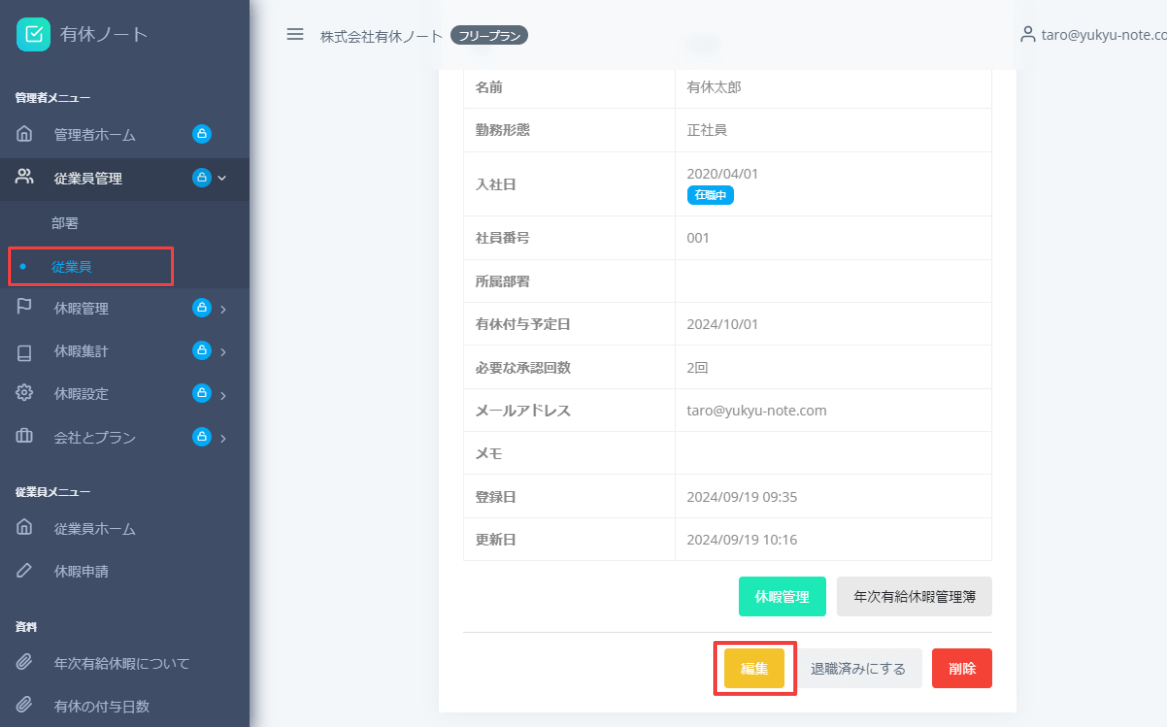Expand the 会社とプラン submenu chevron

click(221, 437)
